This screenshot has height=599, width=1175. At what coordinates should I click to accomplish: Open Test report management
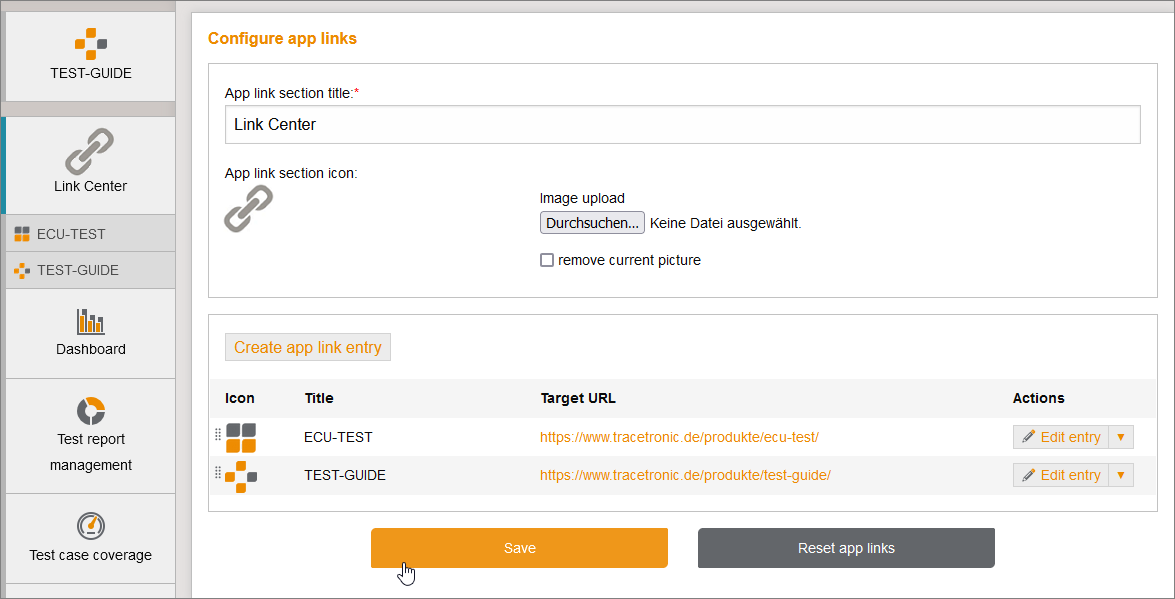pyautogui.click(x=91, y=436)
